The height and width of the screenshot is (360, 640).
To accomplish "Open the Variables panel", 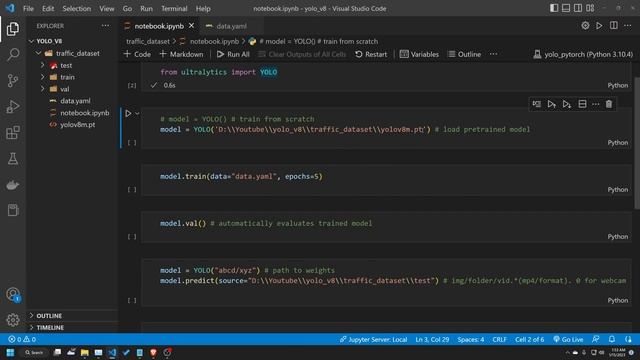I will pos(419,54).
